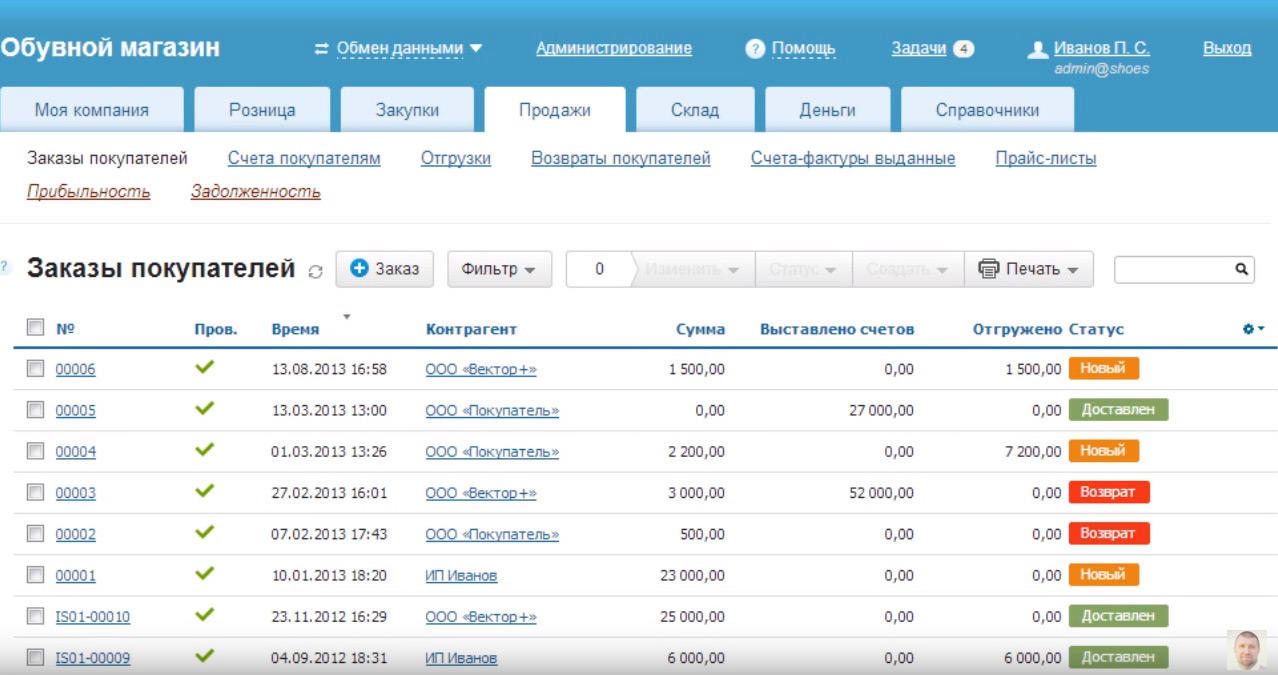This screenshot has width=1278, height=675.
Task: Create a new order with Заказ button
Action: click(x=384, y=269)
